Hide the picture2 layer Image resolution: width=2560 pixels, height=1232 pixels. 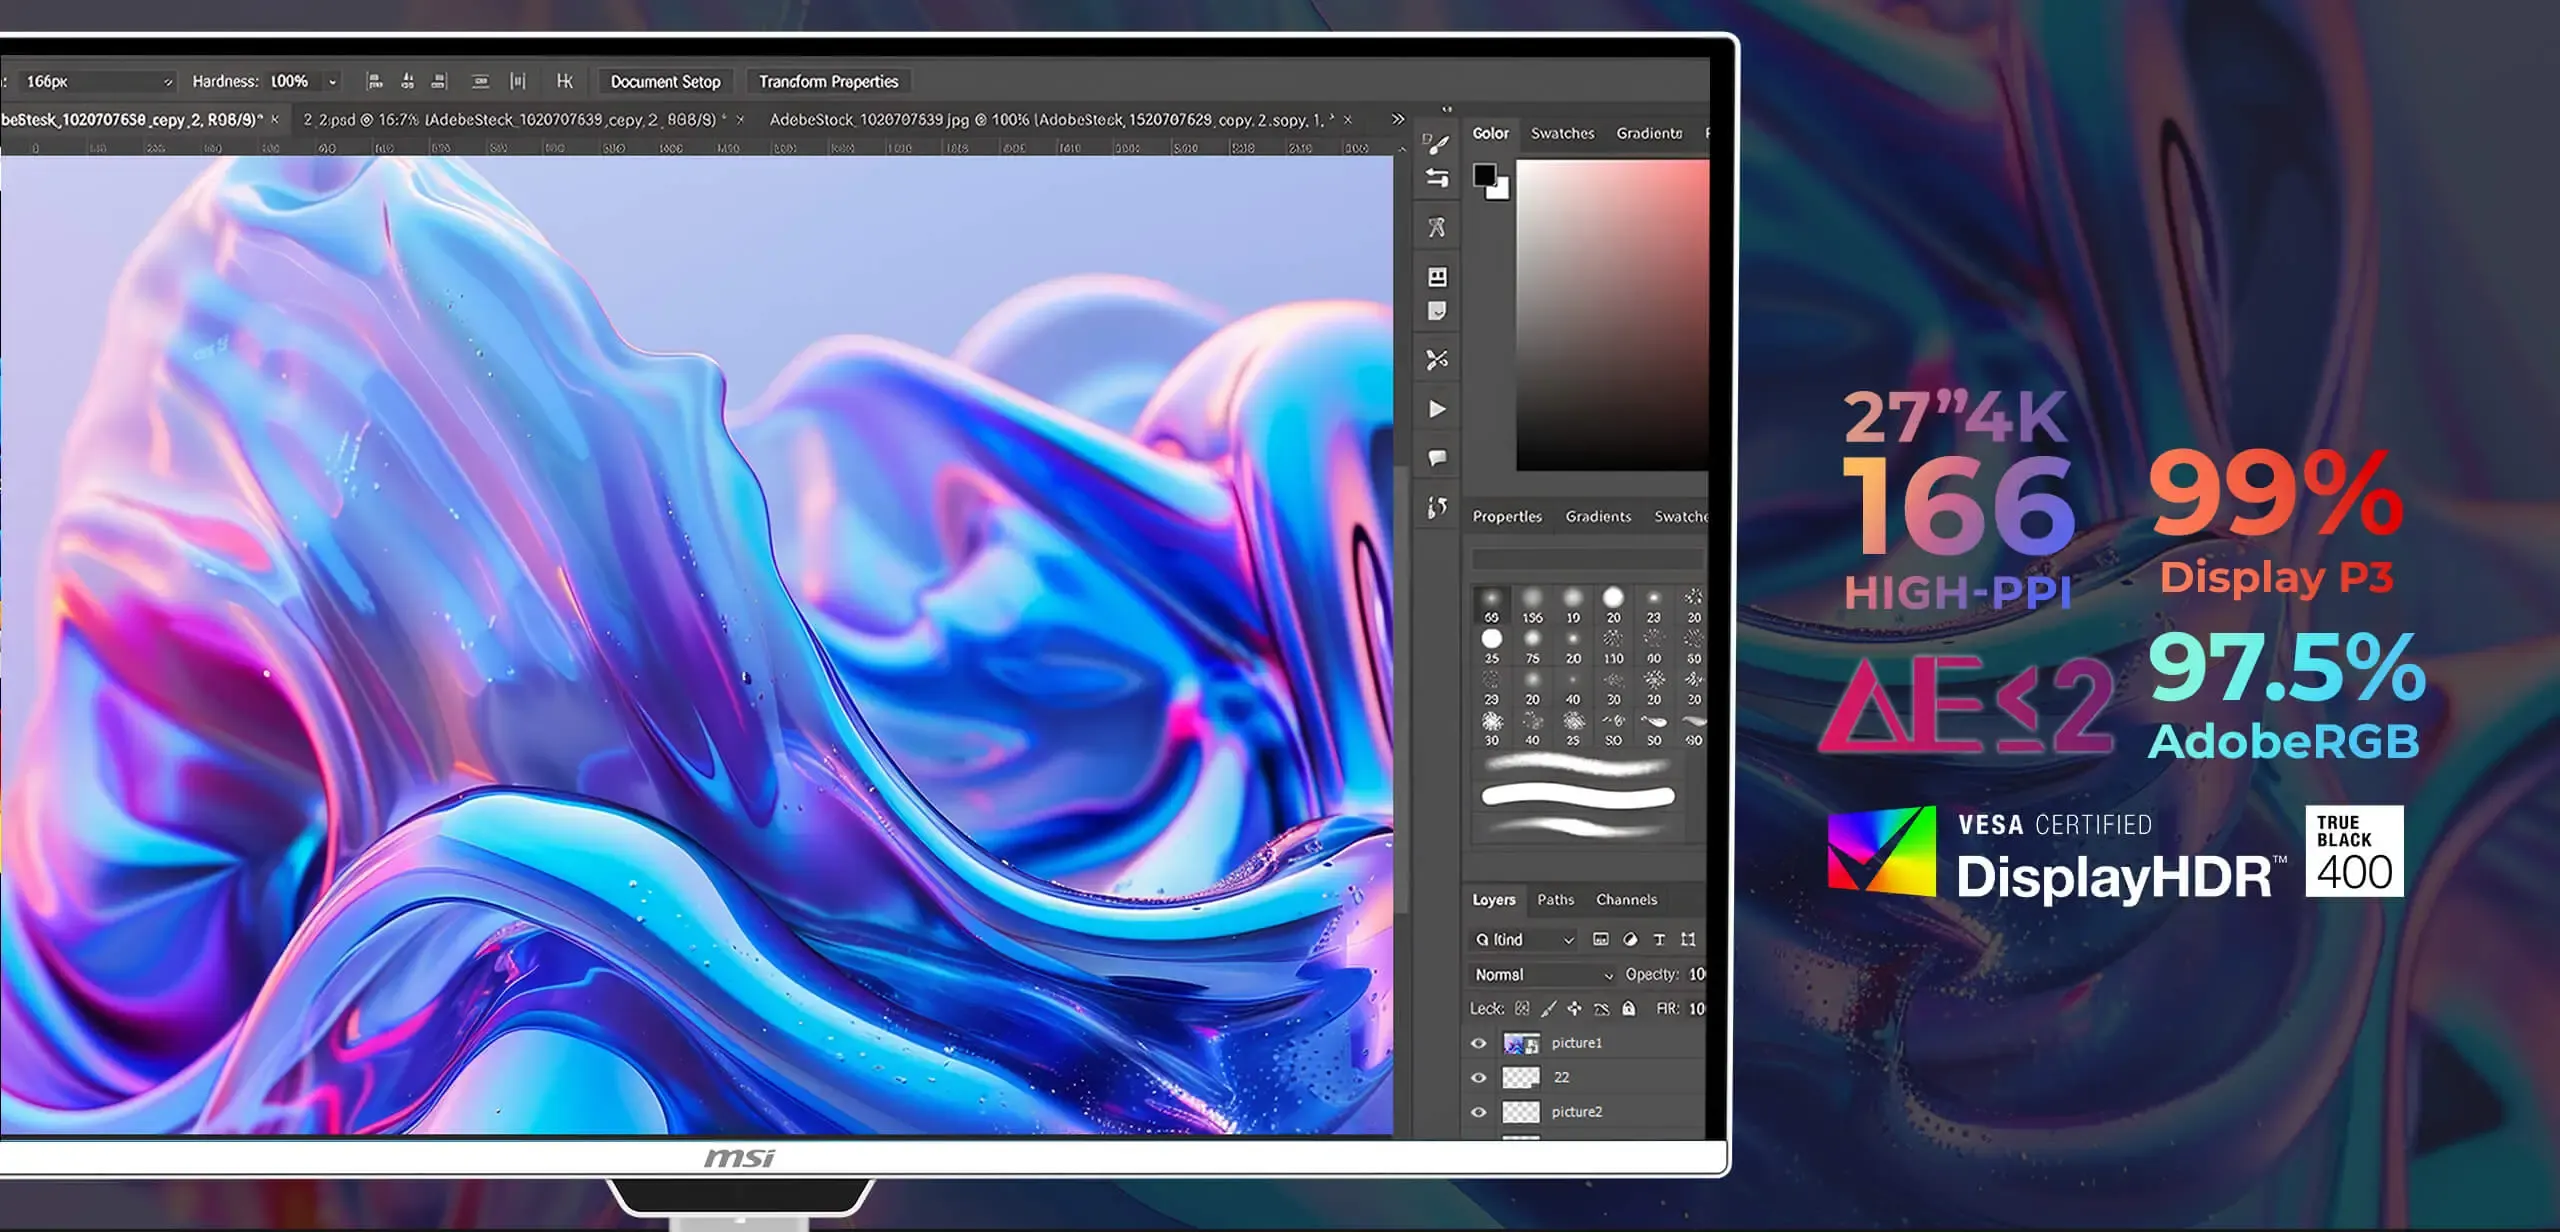point(1478,1112)
